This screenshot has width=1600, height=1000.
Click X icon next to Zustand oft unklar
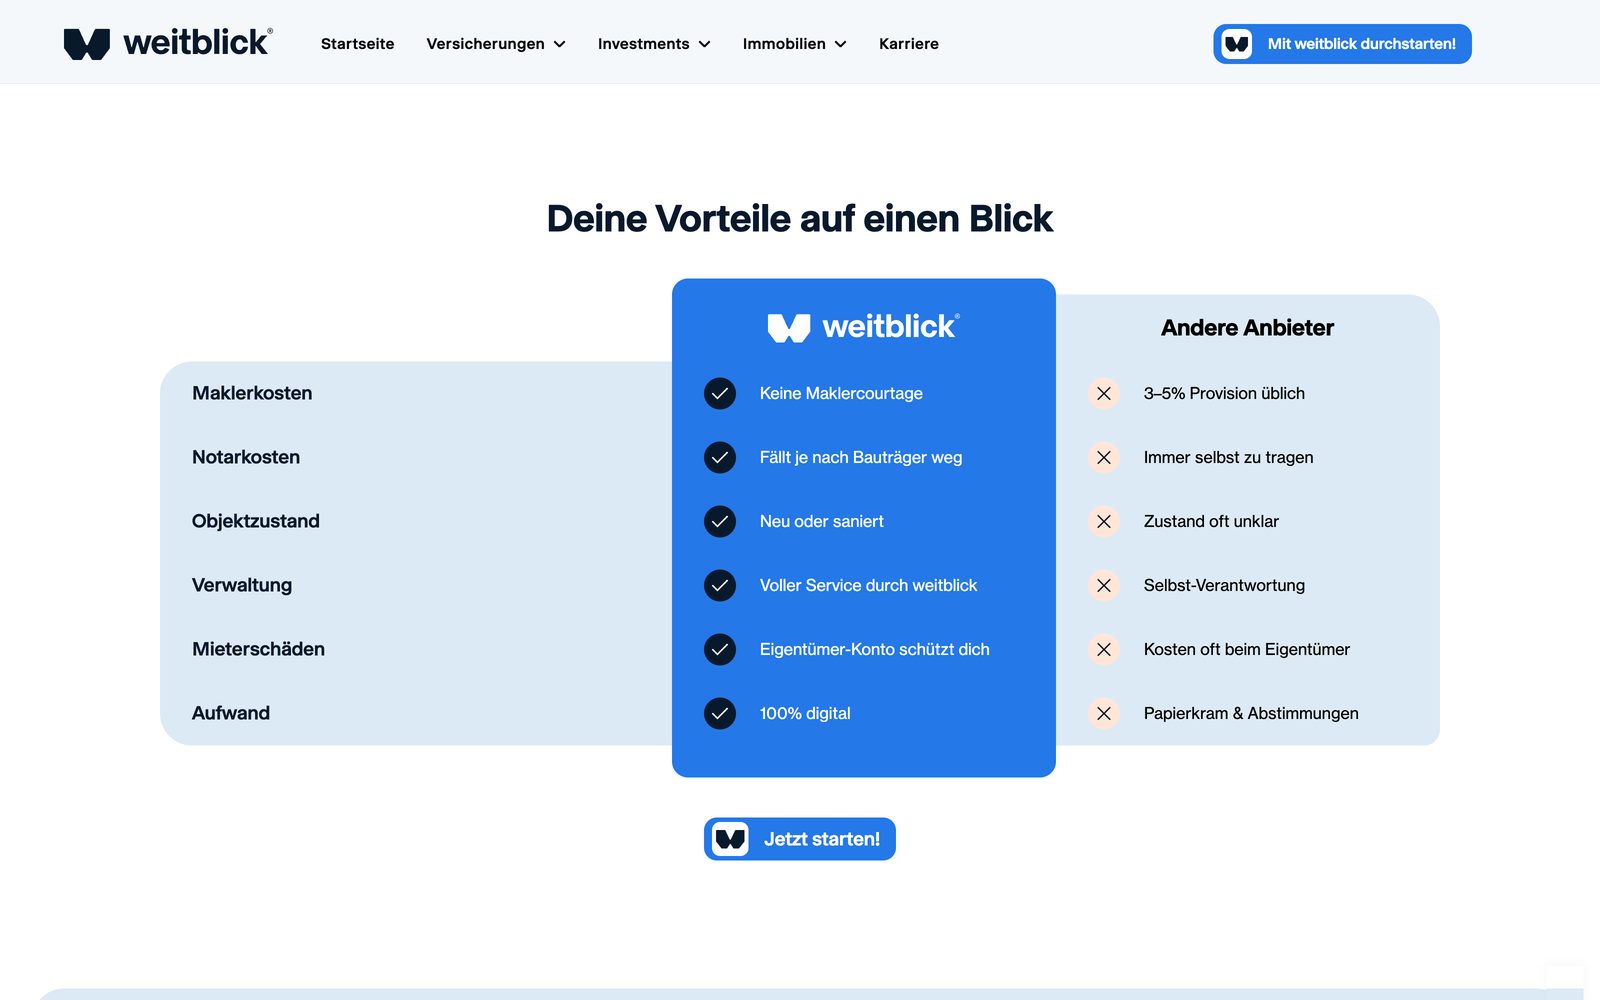1104,522
